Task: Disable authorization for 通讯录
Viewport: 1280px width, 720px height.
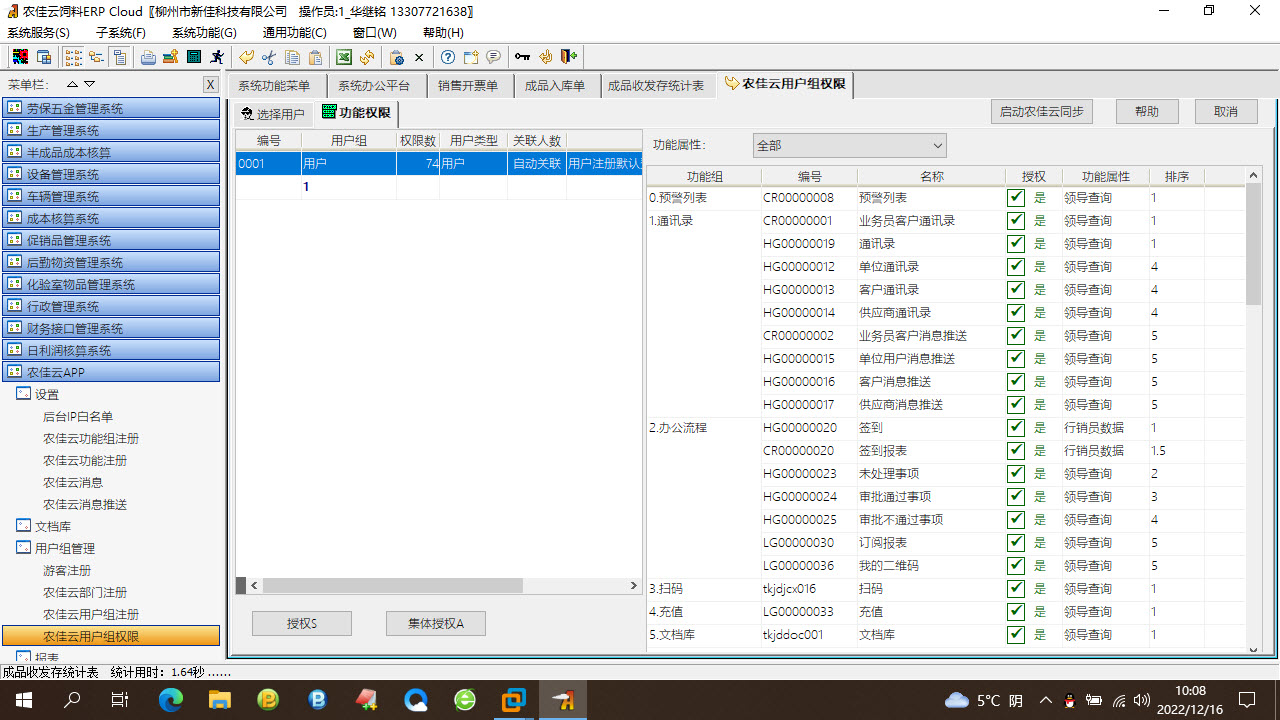Action: pyautogui.click(x=1016, y=243)
